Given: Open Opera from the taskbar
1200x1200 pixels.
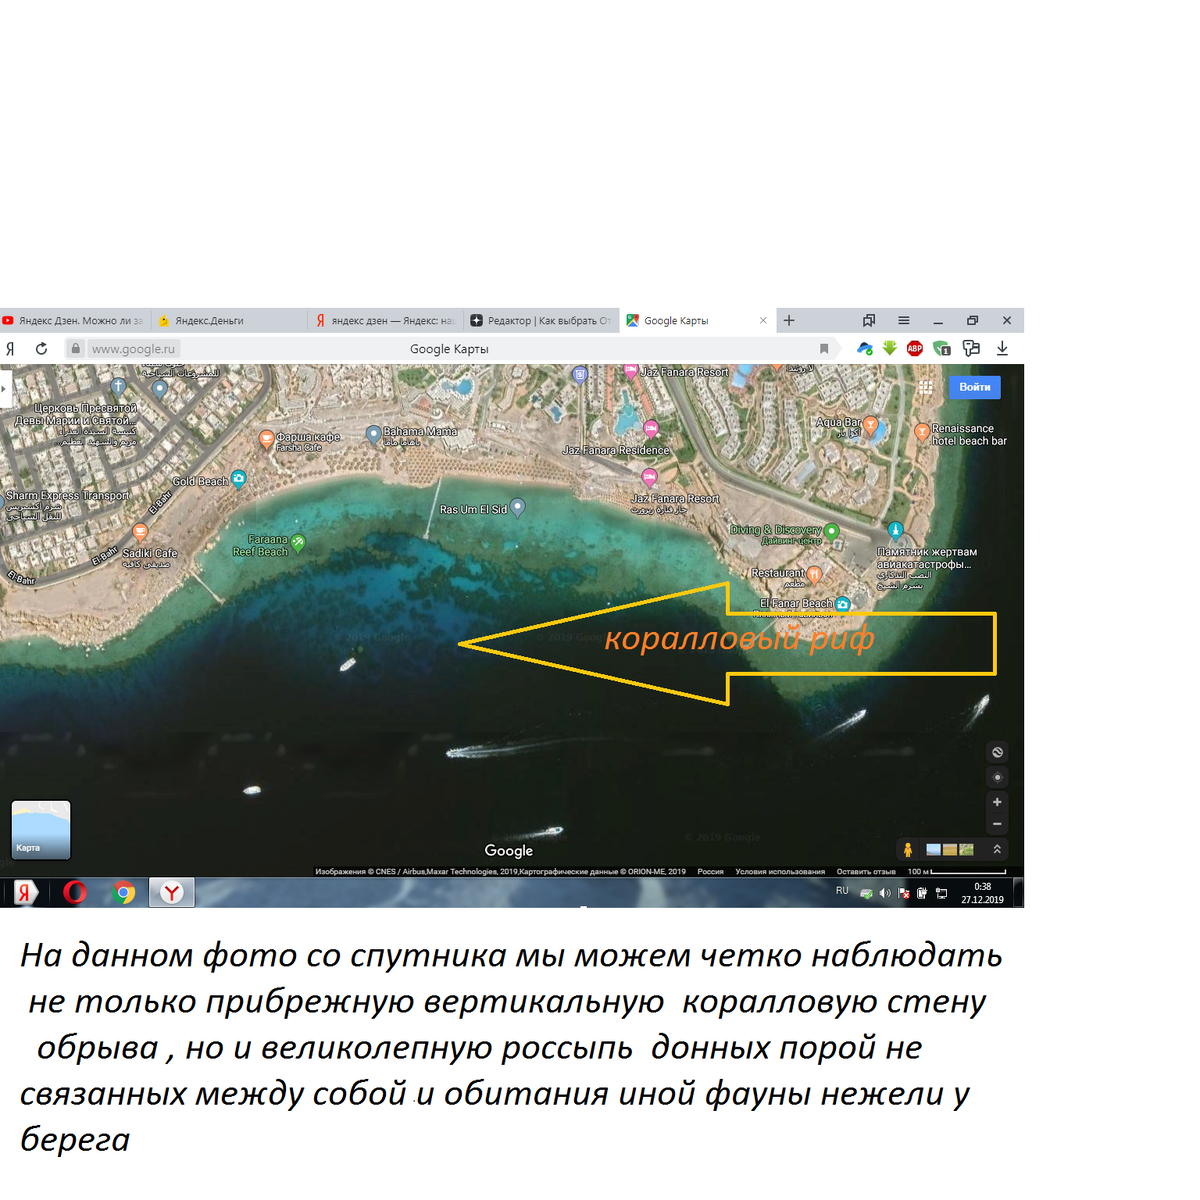Looking at the screenshot, I should [x=75, y=893].
